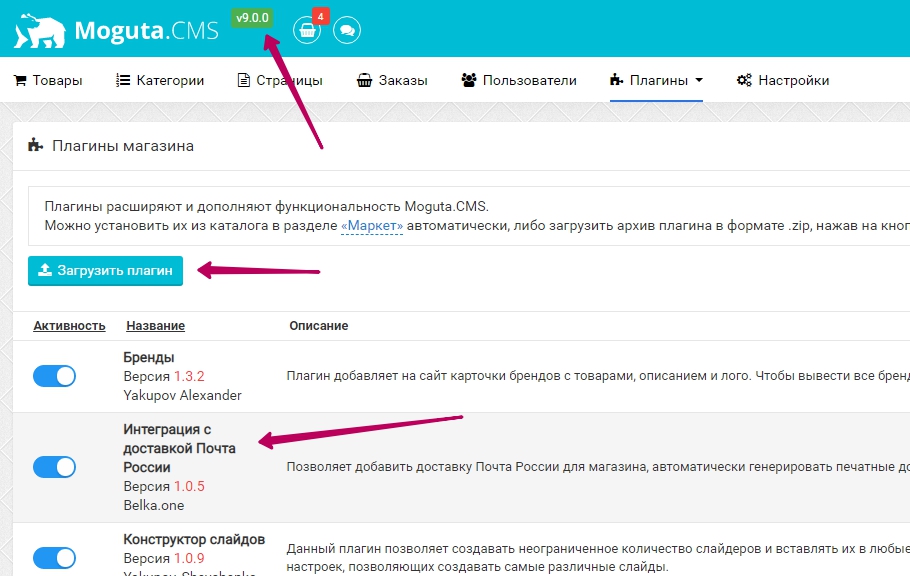Screen dimensions: 910x576
Task: Click the gears icon beside Настройки
Action: (x=744, y=80)
